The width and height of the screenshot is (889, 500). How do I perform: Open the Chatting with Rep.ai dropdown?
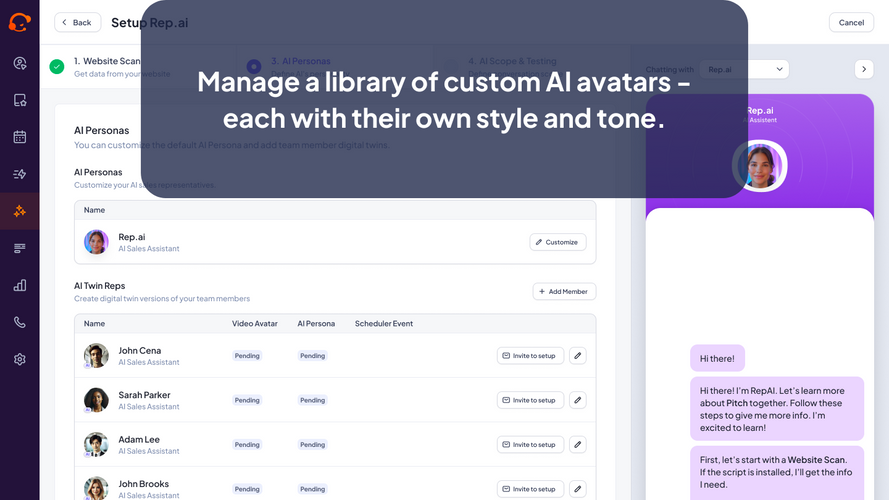click(744, 69)
